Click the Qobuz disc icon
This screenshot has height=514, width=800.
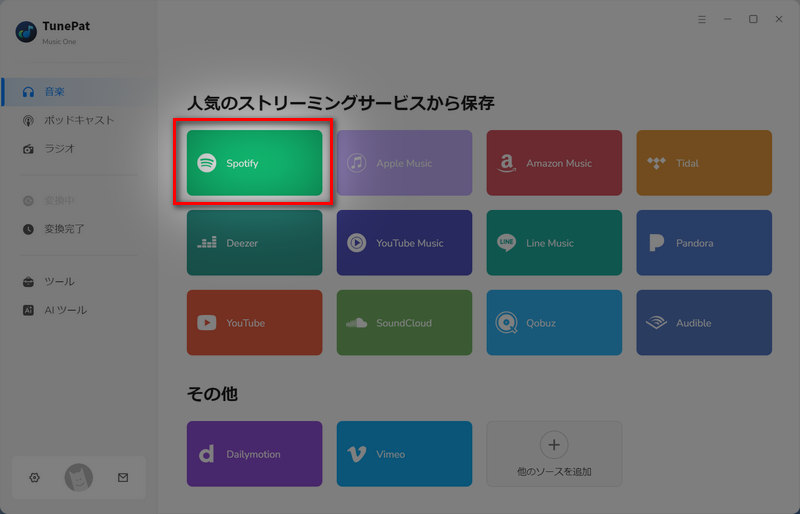(x=506, y=323)
